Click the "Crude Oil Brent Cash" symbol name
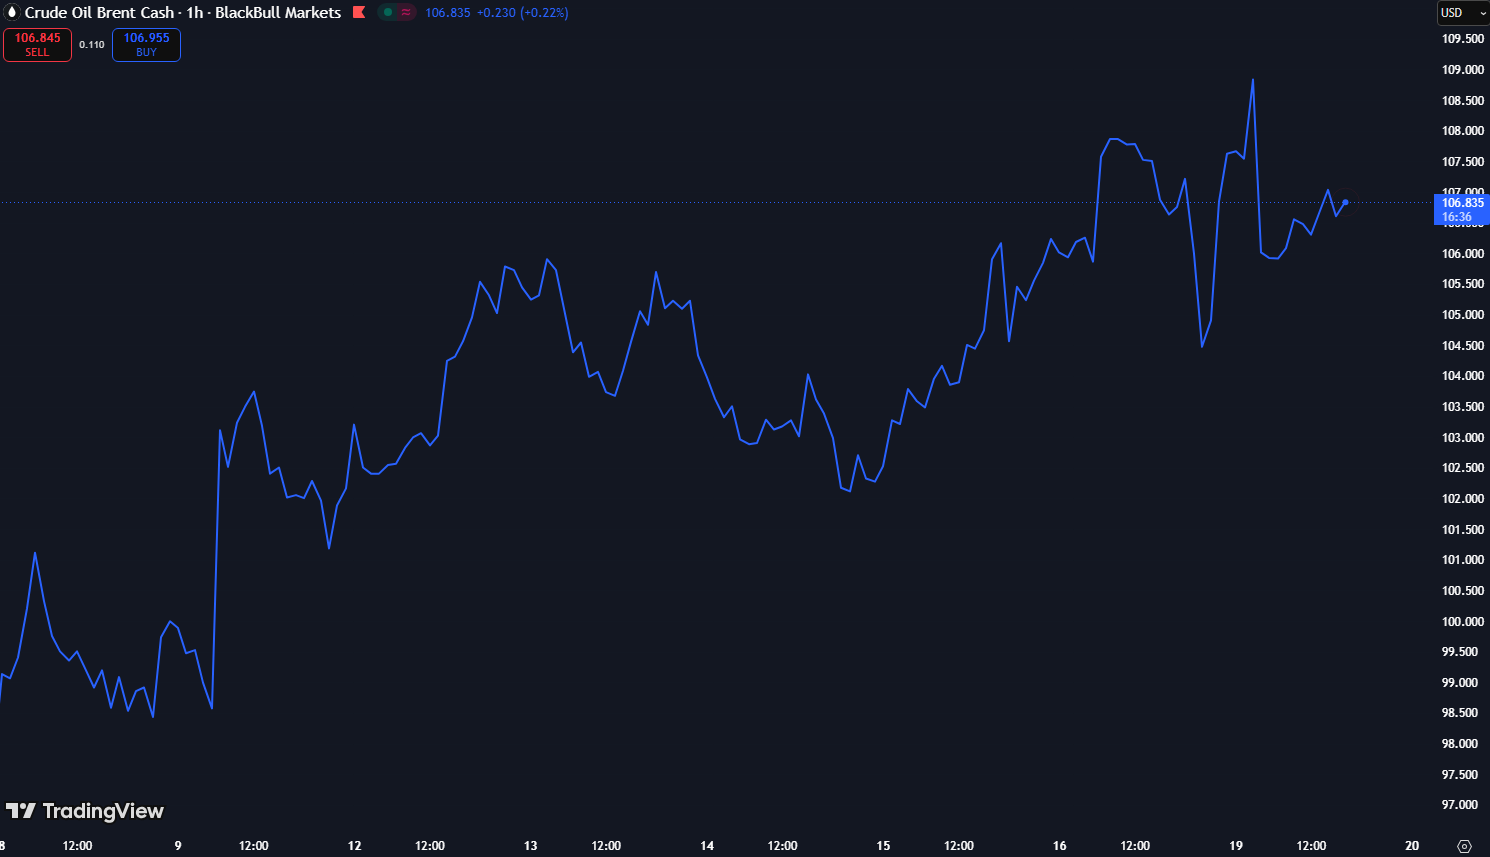This screenshot has width=1490, height=857. tap(99, 13)
